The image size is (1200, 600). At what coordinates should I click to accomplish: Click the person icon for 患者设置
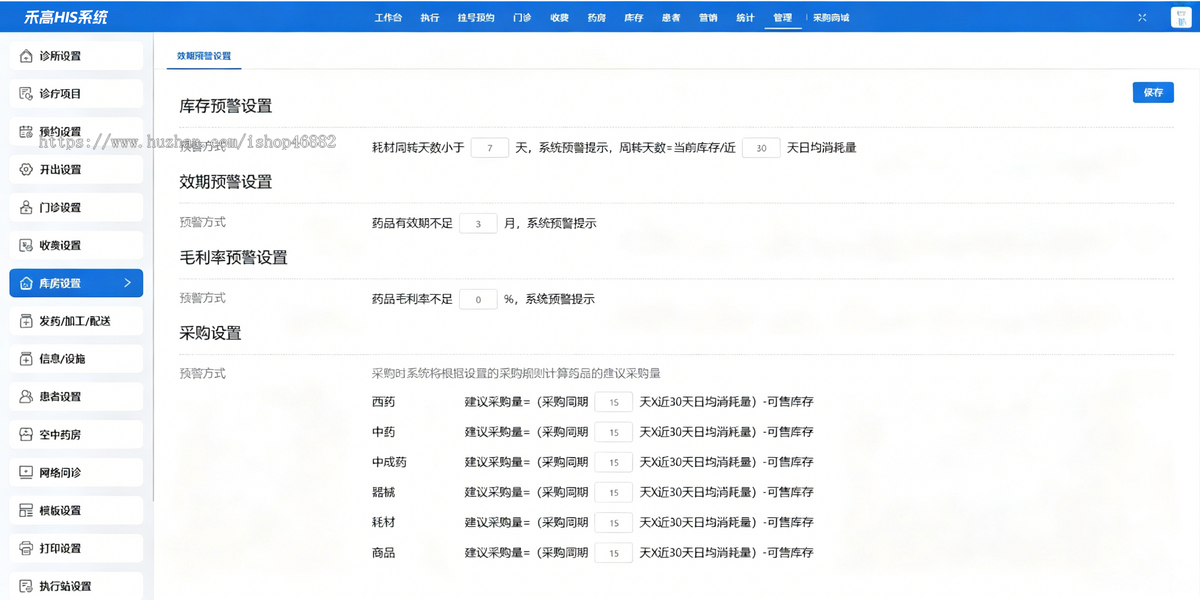tap(26, 397)
